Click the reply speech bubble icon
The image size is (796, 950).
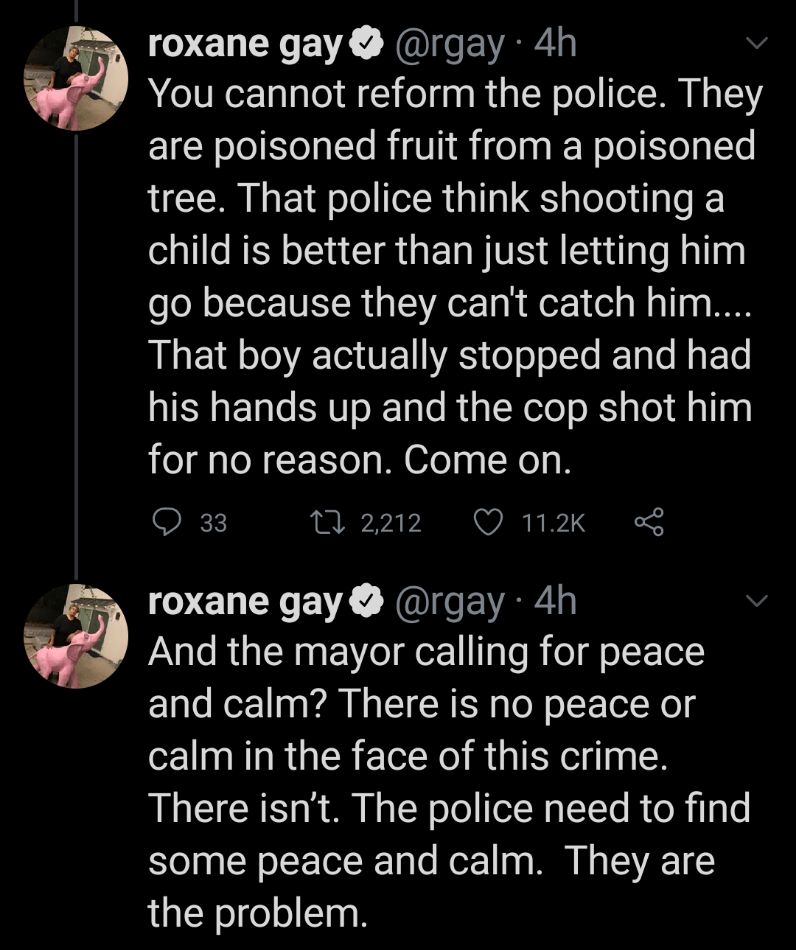pos(167,521)
